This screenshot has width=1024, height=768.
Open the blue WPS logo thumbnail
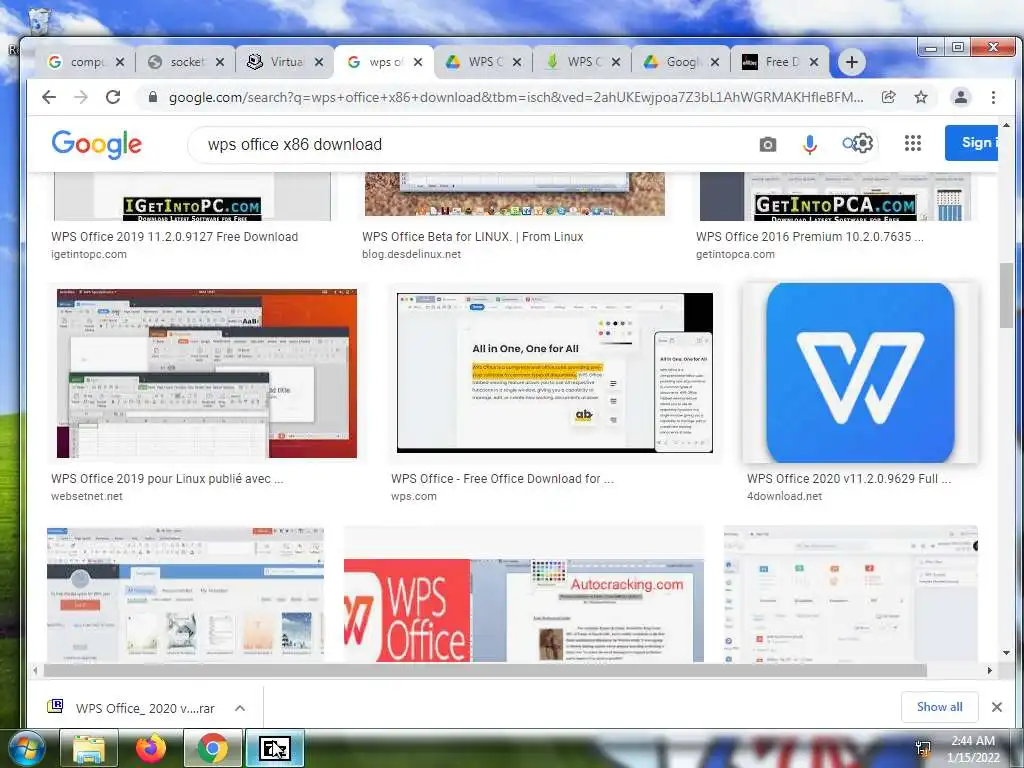click(859, 372)
